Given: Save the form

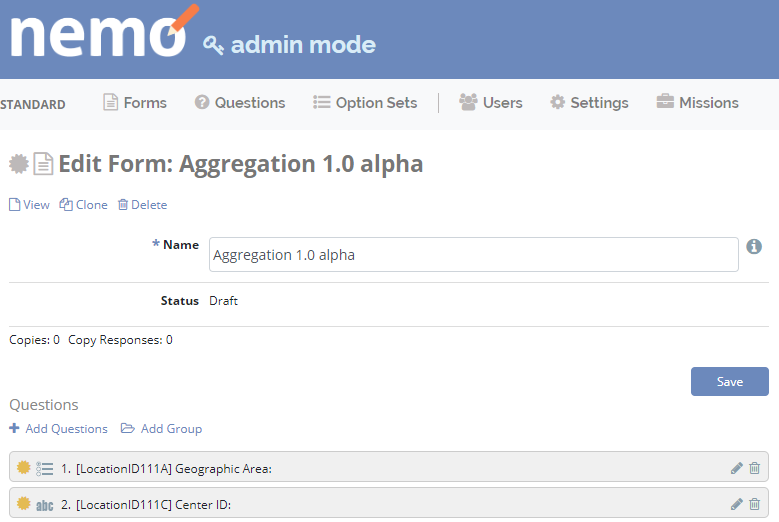Looking at the screenshot, I should tap(729, 381).
